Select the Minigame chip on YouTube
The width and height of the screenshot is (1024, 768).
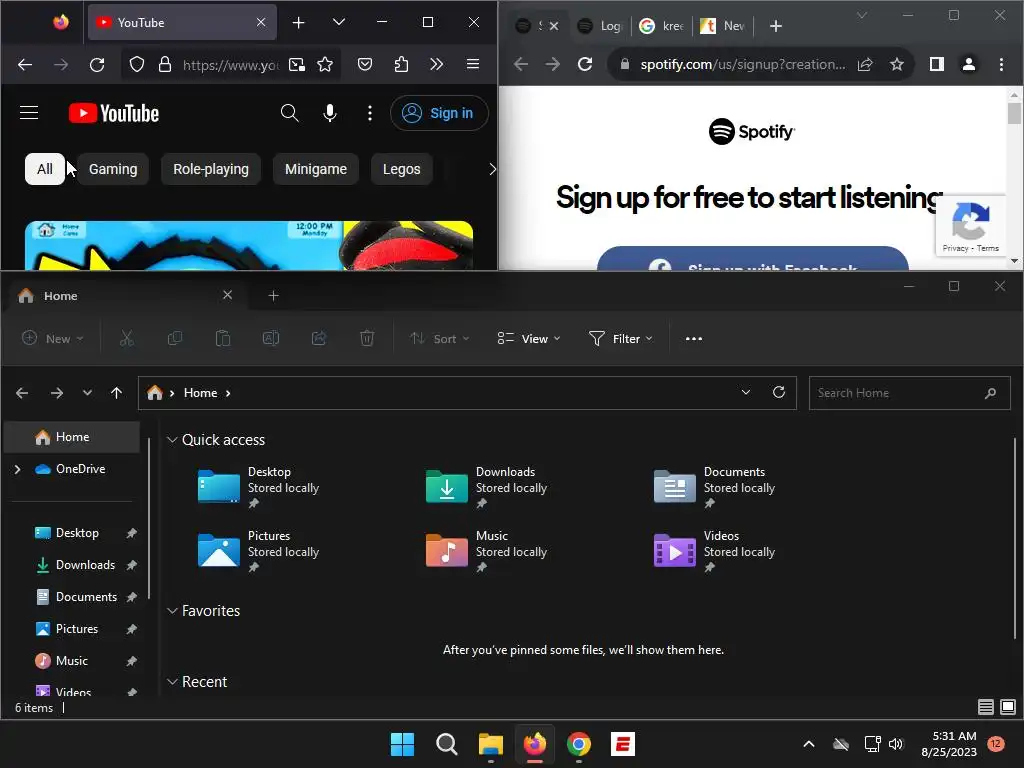coord(316,169)
